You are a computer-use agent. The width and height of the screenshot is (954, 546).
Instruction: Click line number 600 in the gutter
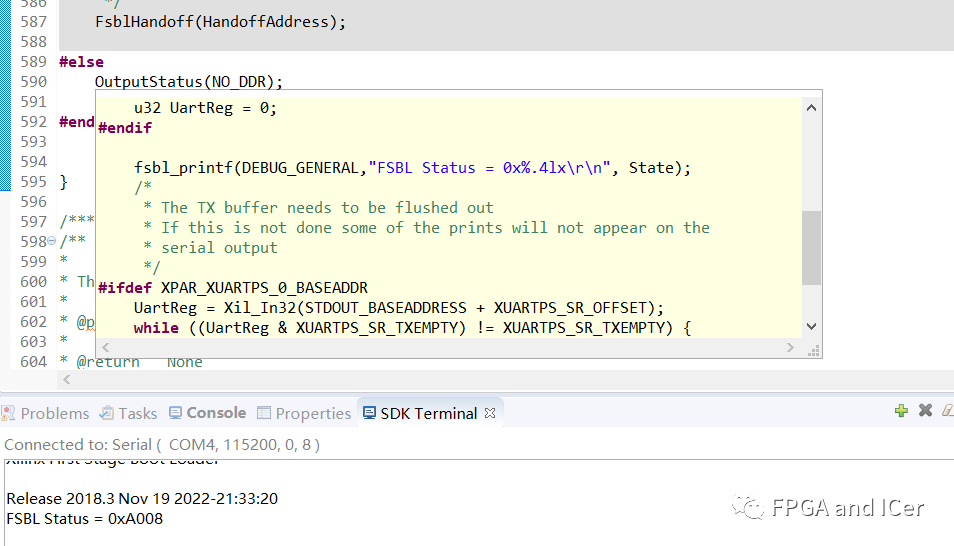tap(33, 281)
